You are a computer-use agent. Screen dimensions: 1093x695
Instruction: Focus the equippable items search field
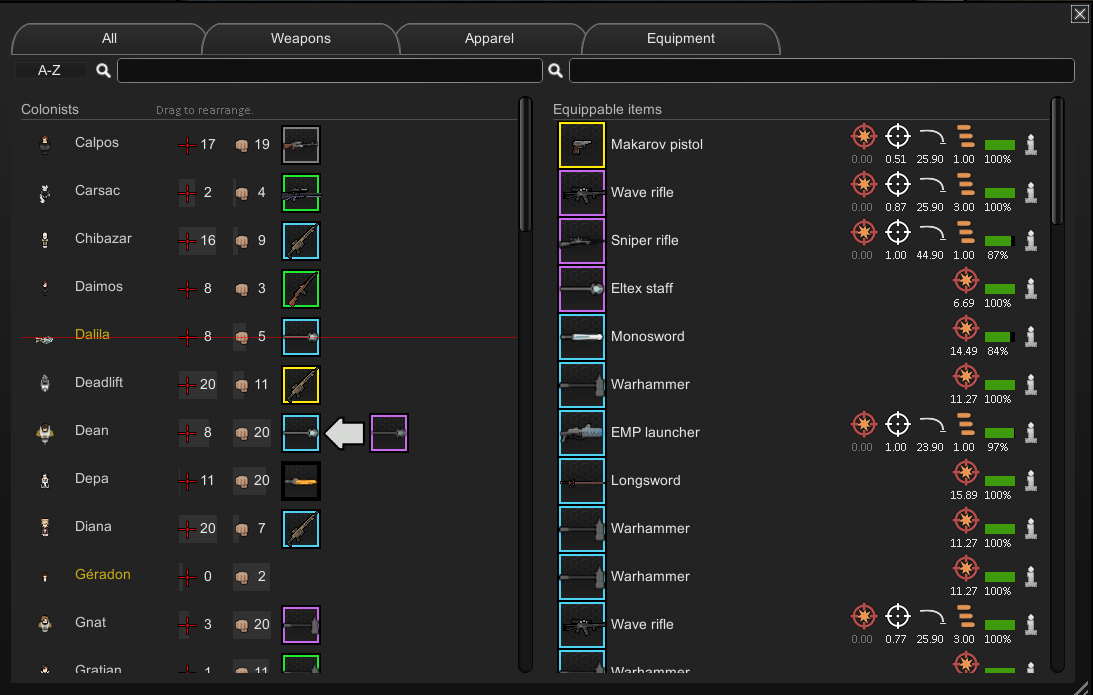(822, 70)
